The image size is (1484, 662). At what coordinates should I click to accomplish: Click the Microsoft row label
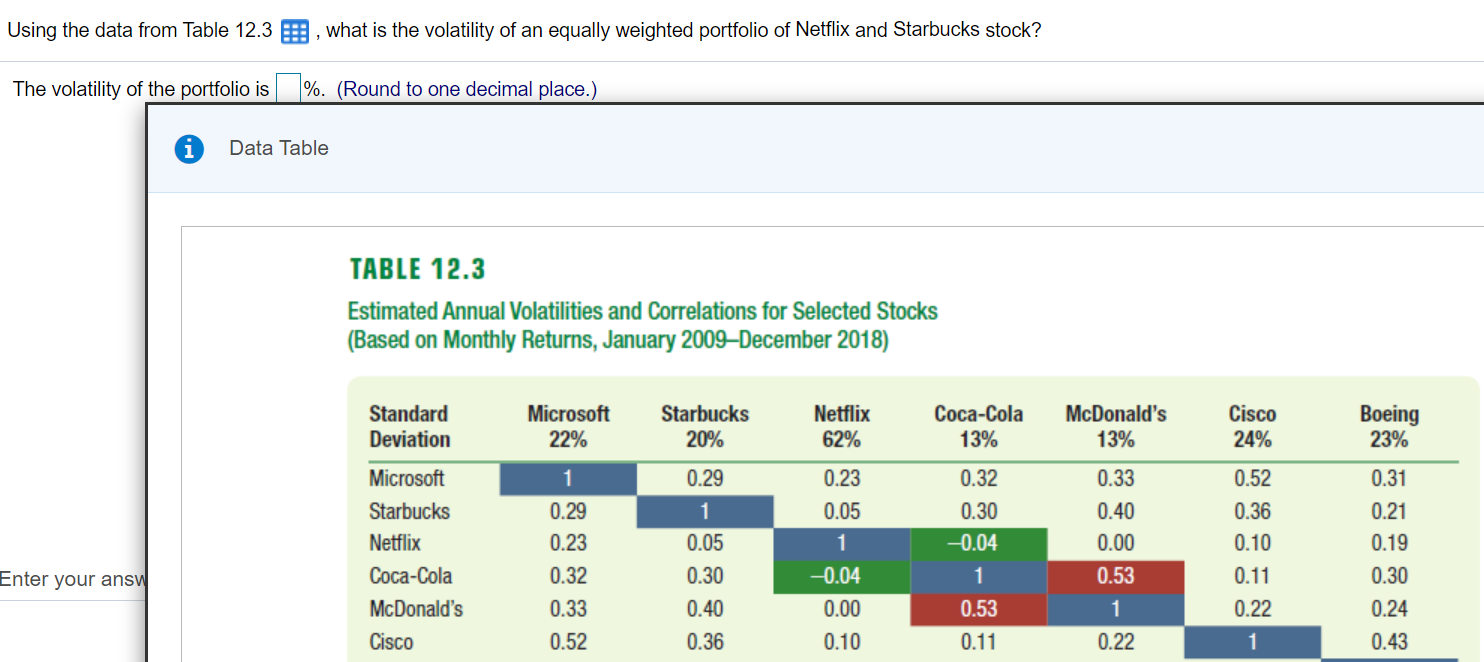[406, 478]
